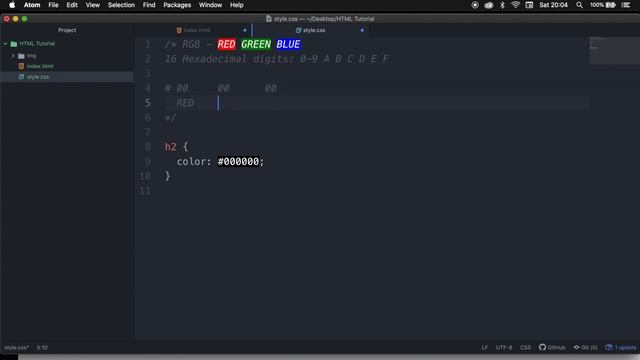Viewport: 640px width, 360px height.
Task: Click style.css* file name in status bar
Action: (x=16, y=348)
